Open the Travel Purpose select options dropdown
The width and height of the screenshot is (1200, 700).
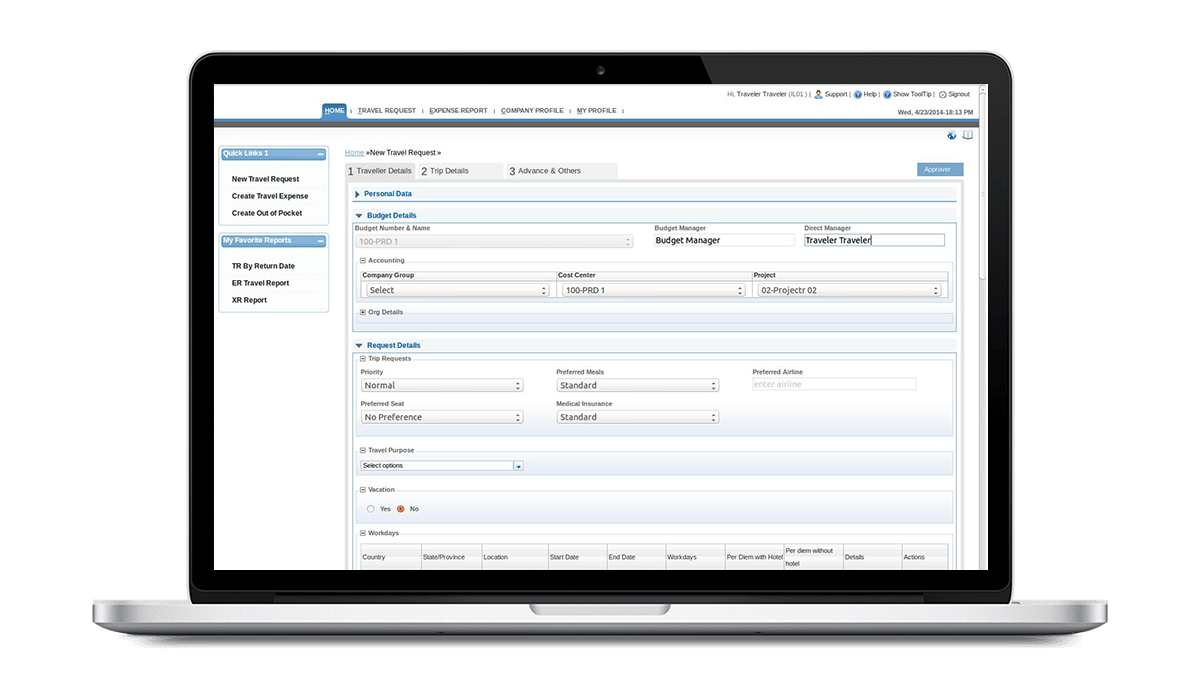click(x=441, y=466)
